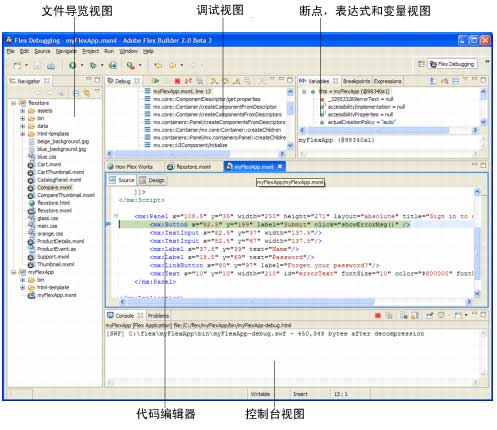Collapse the flexstore project node
Screen dimensions: 497x430
click(13, 103)
